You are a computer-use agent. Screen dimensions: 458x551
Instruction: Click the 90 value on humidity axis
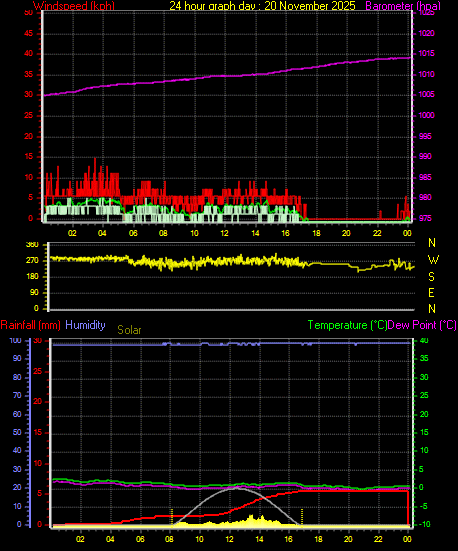point(17,358)
